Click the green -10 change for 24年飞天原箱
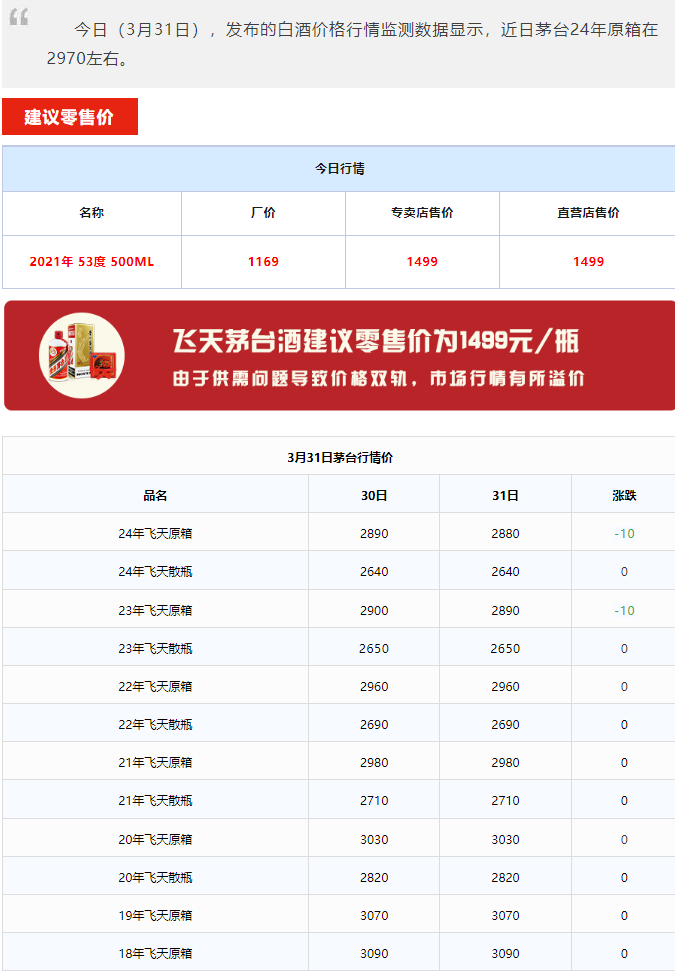This screenshot has width=675, height=971. coord(624,534)
